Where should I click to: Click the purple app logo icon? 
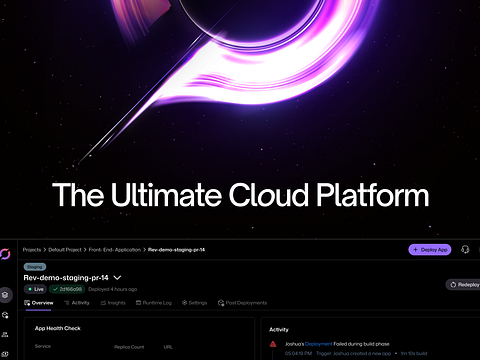[5, 254]
